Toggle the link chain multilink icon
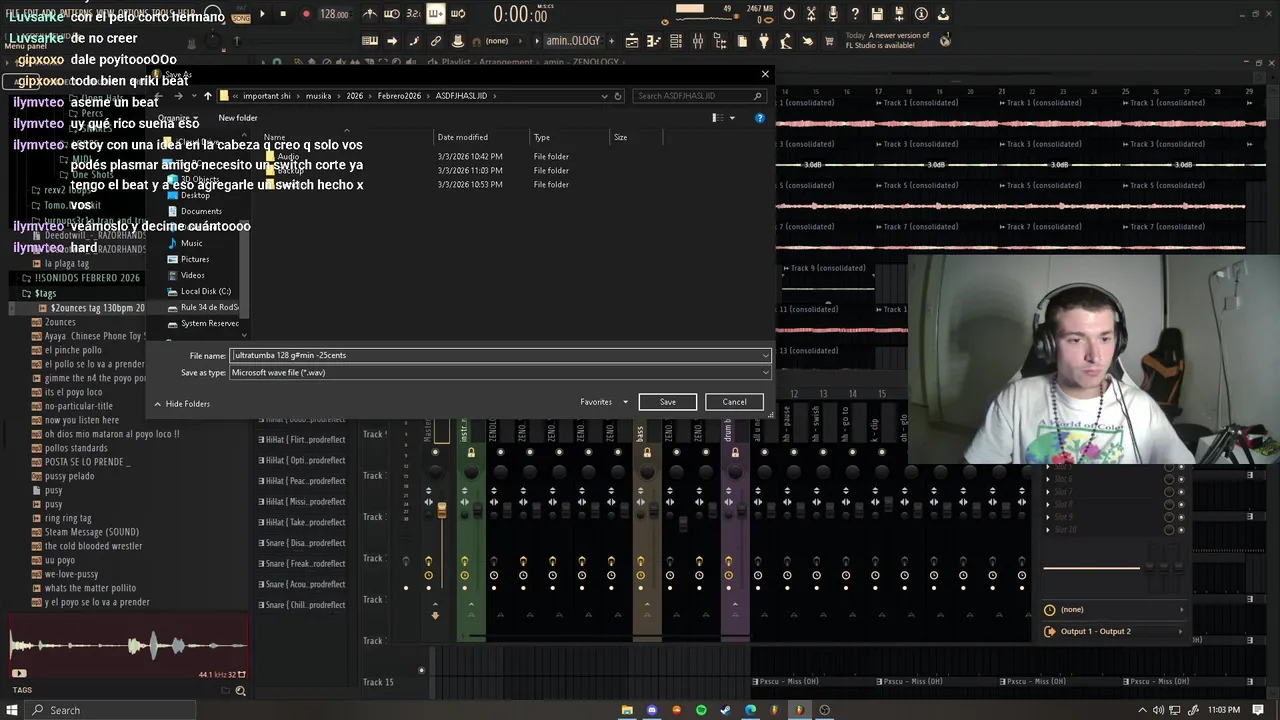Image resolution: width=1280 pixels, height=720 pixels. click(436, 41)
